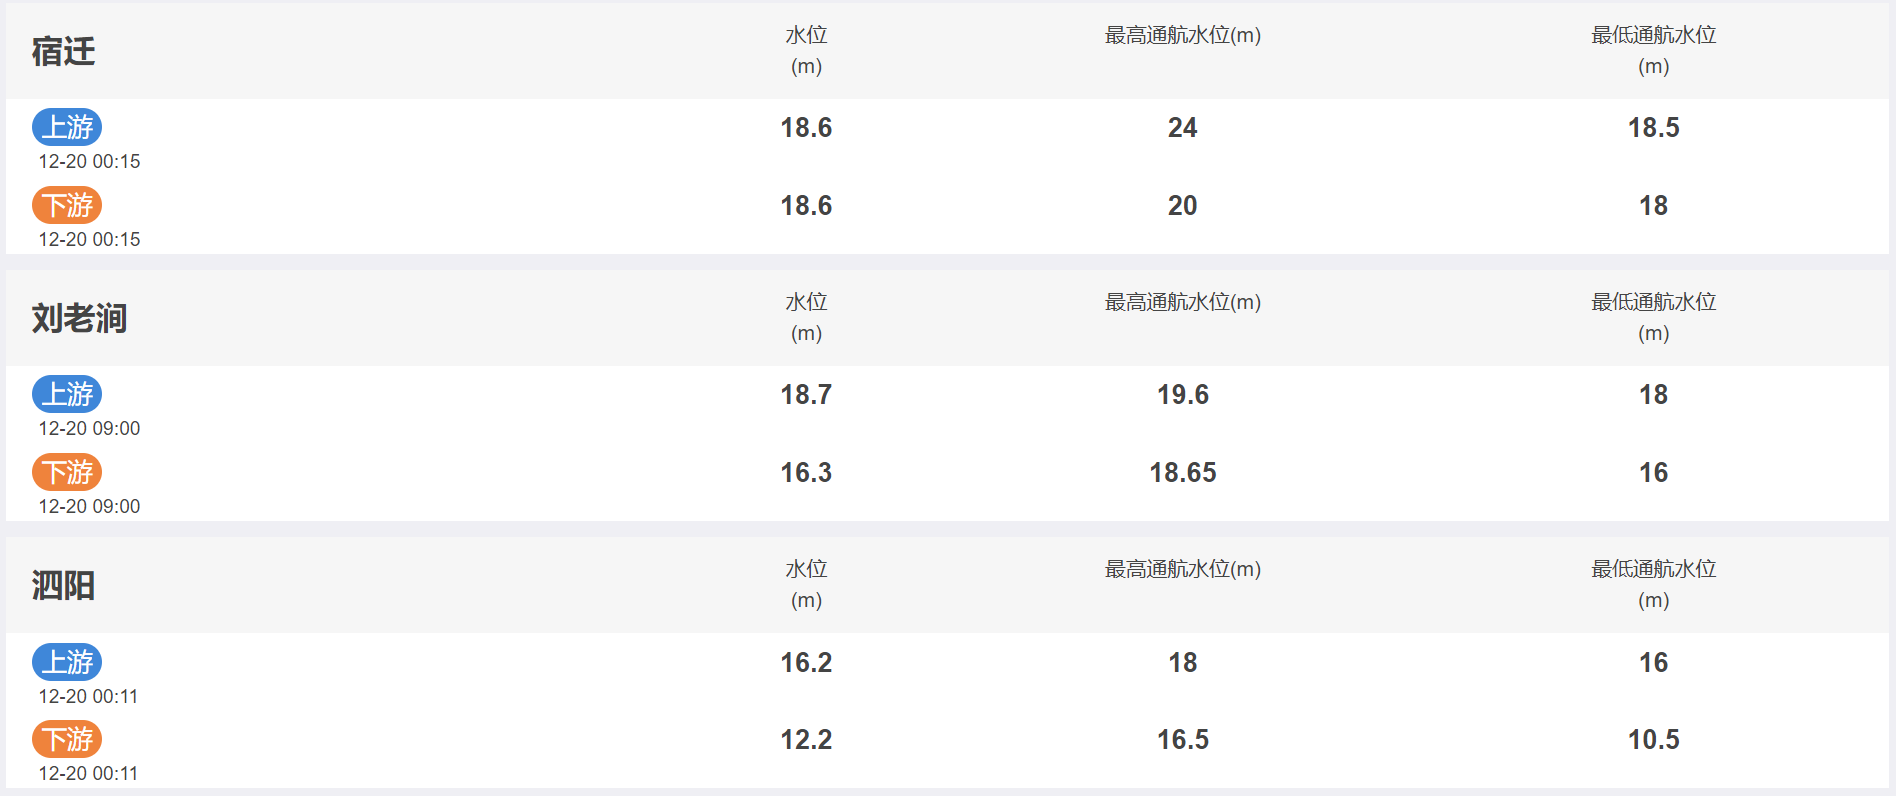The width and height of the screenshot is (1896, 796).
Task: Click the 刘老涧 下游 orange badge
Action: tap(67, 472)
